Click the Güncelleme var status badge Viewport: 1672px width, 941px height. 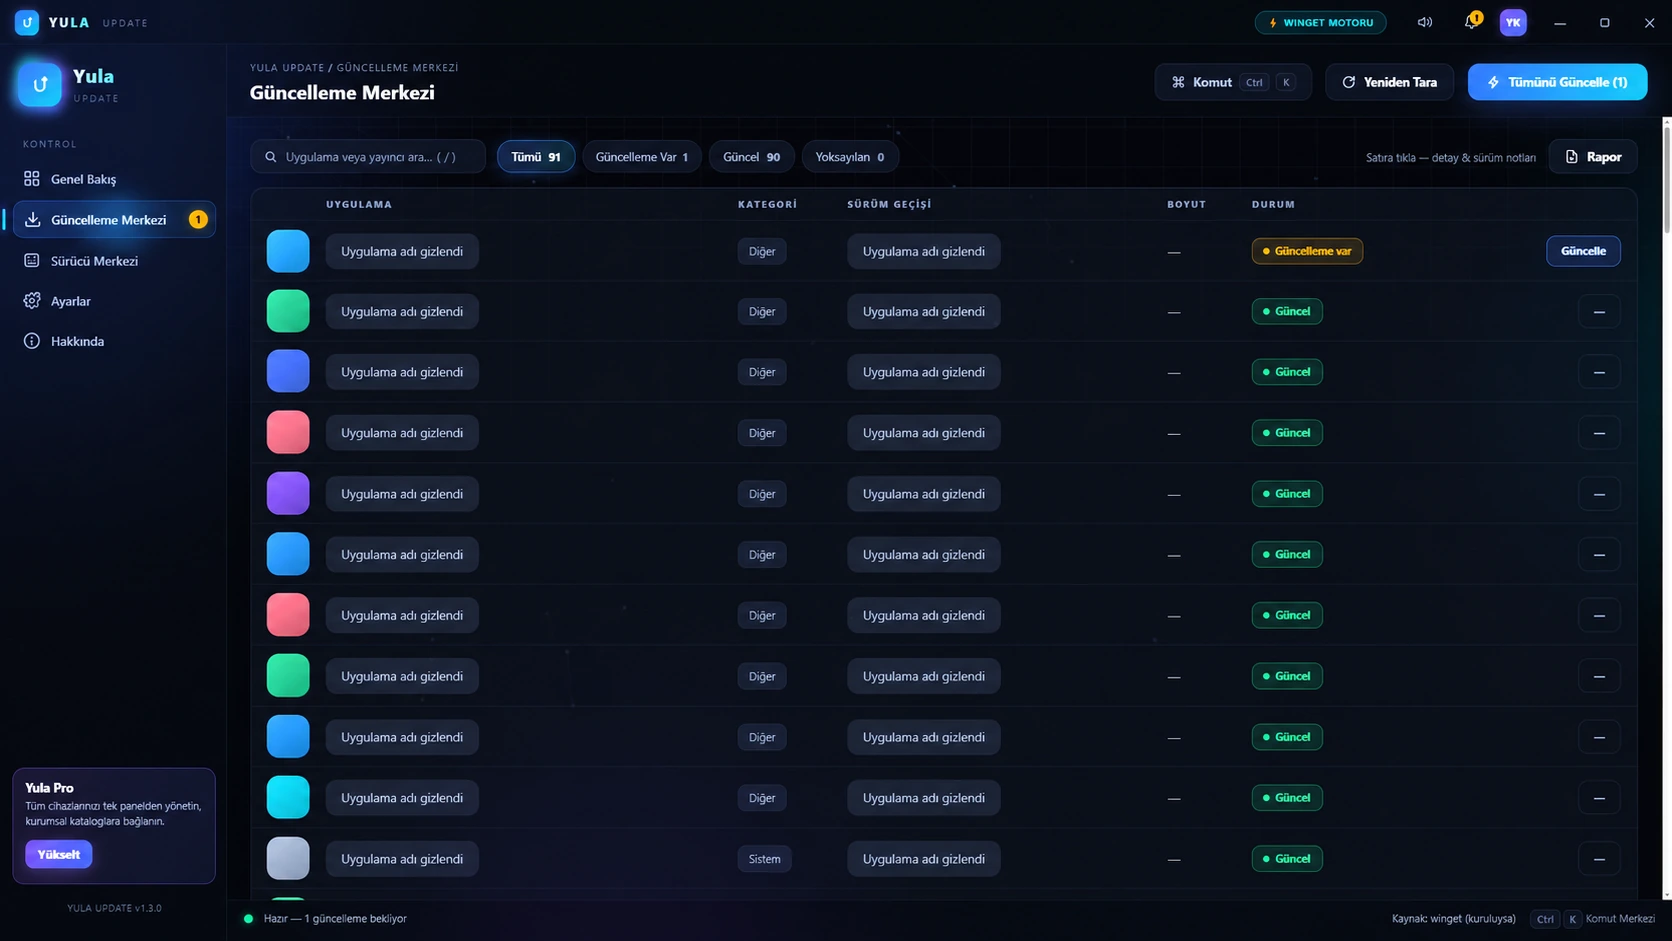click(x=1307, y=251)
